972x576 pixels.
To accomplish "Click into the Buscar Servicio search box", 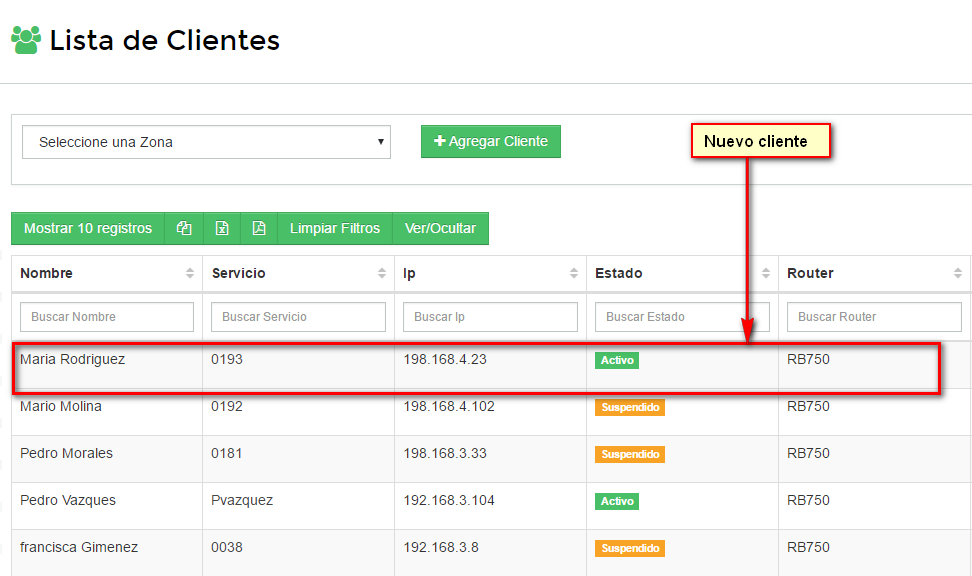I will pos(298,317).
